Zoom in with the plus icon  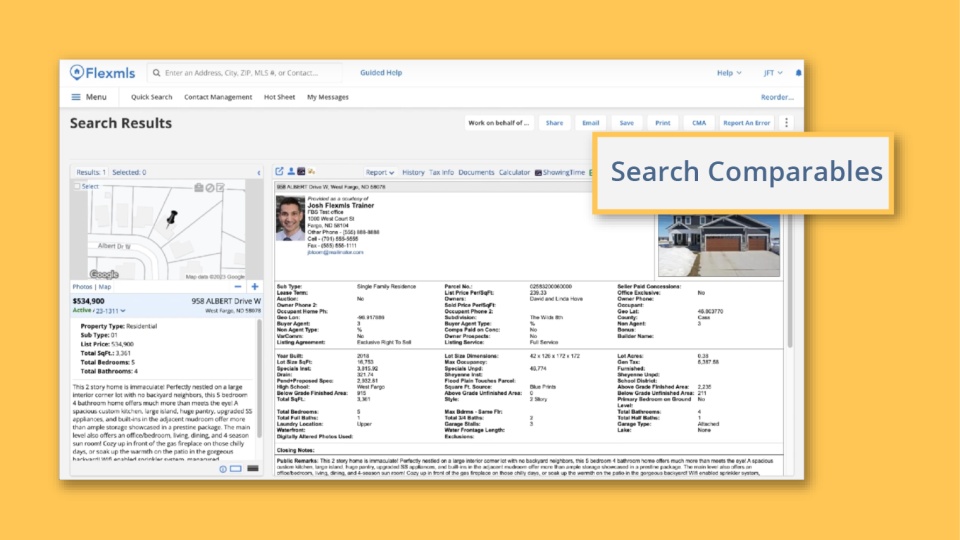(255, 287)
